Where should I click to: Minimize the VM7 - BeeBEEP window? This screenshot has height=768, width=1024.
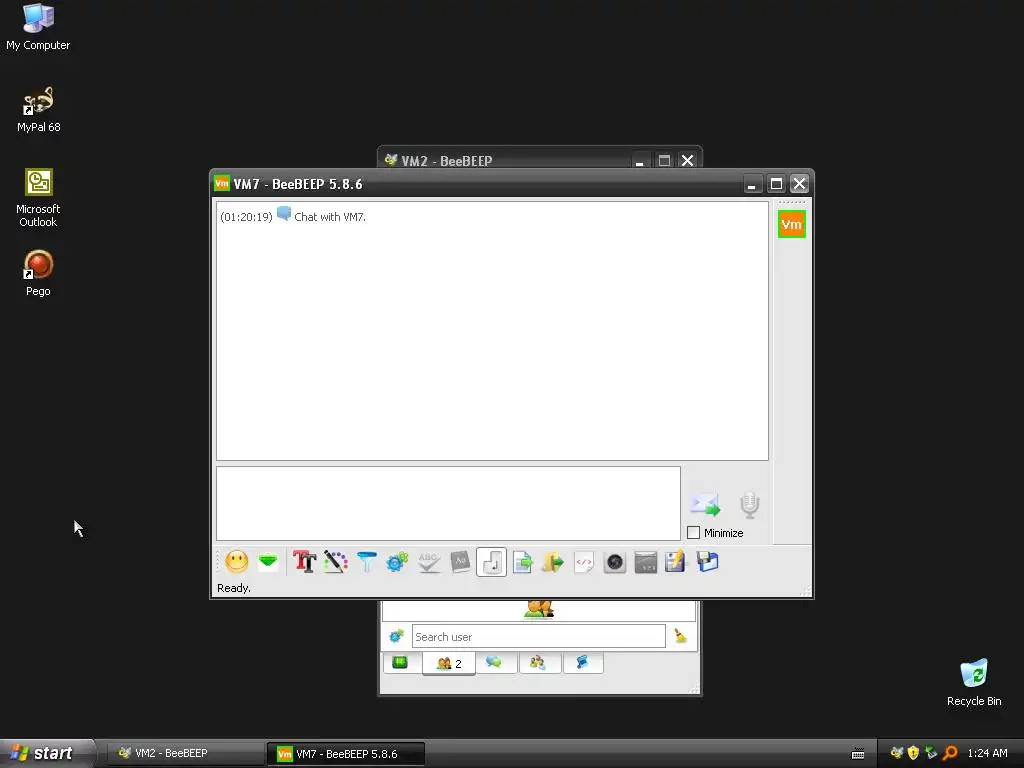coord(752,184)
